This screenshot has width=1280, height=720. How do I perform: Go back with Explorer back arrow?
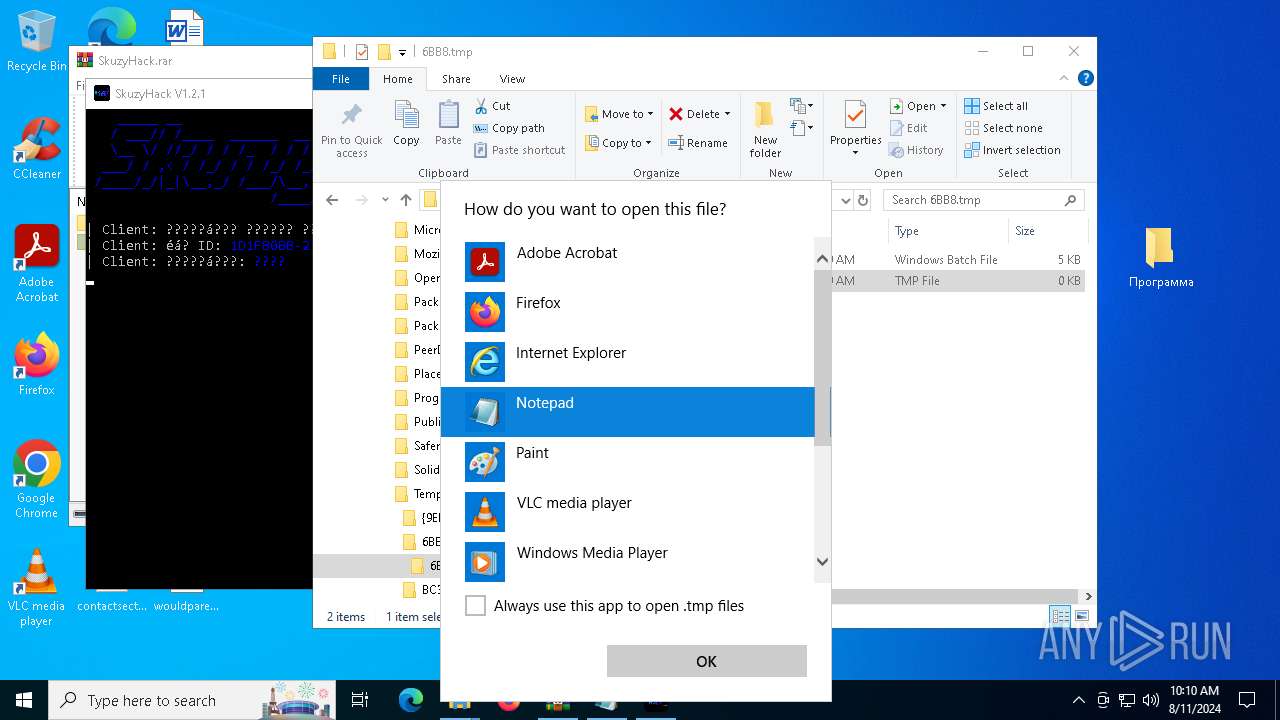[332, 200]
